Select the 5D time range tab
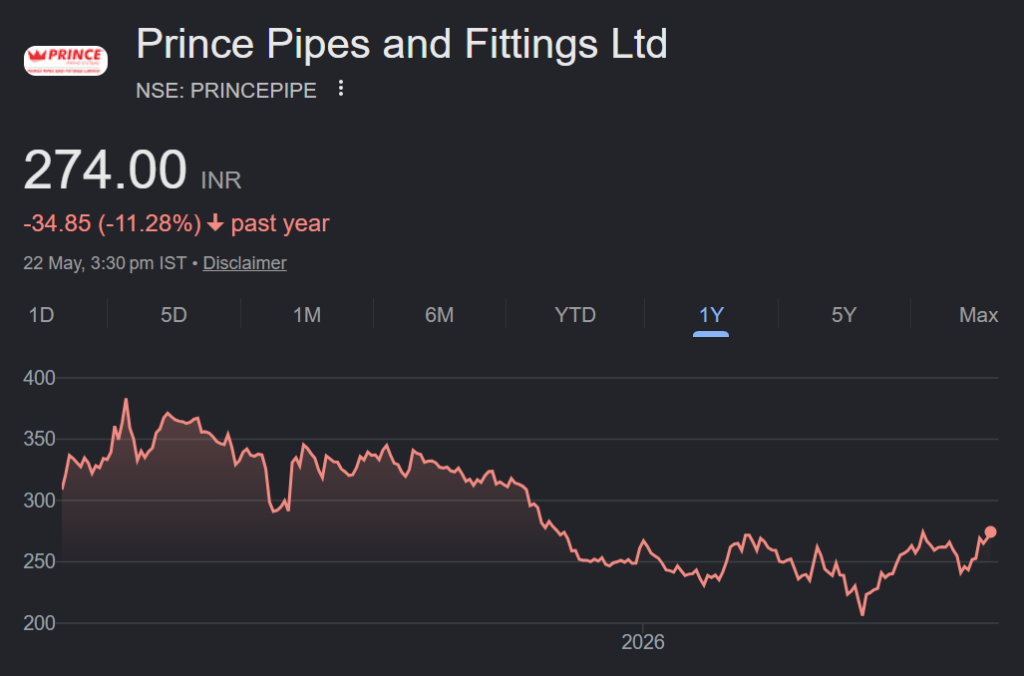 (174, 315)
